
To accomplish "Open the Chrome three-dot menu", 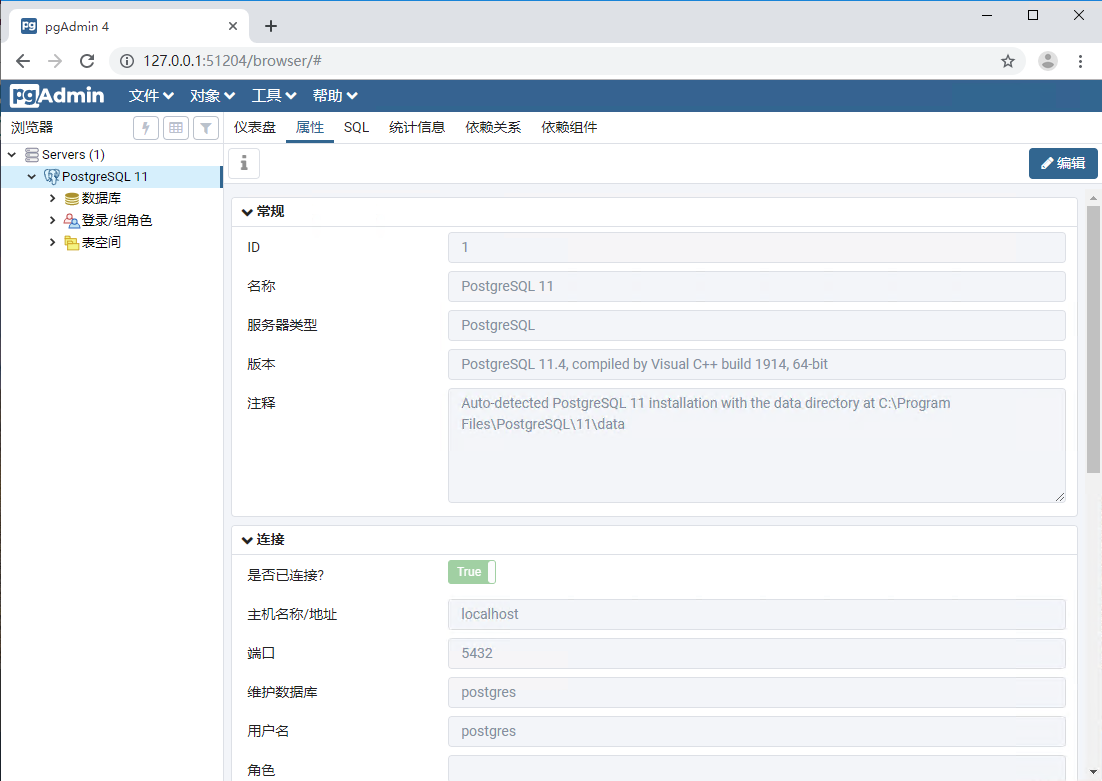I will pos(1080,61).
